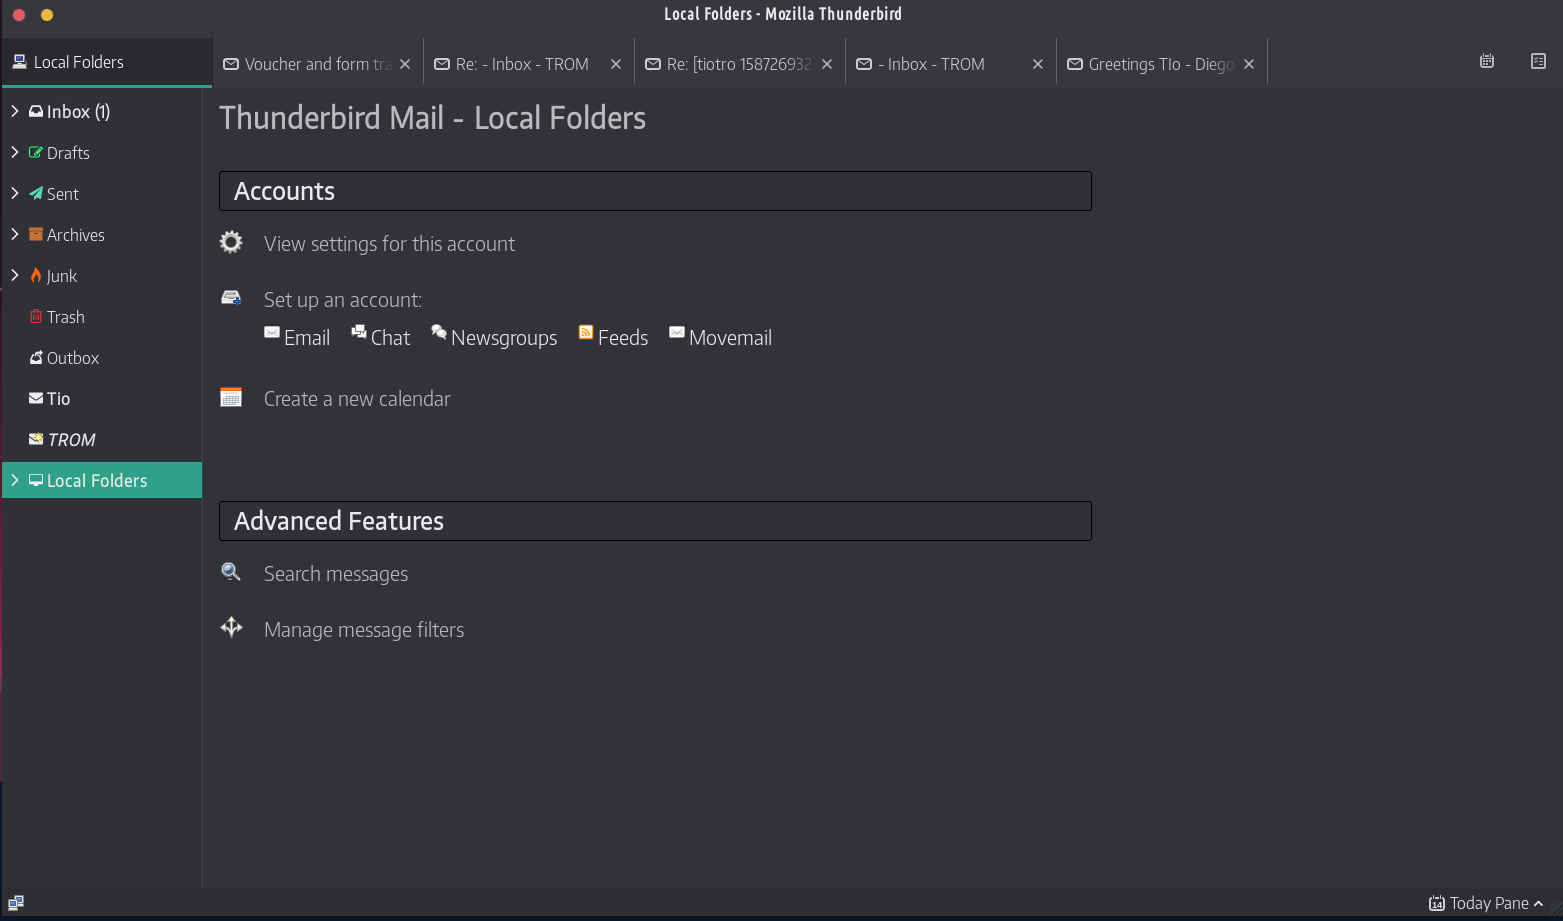1563x921 pixels.
Task: Expand the Archives folder chevron
Action: coord(15,234)
